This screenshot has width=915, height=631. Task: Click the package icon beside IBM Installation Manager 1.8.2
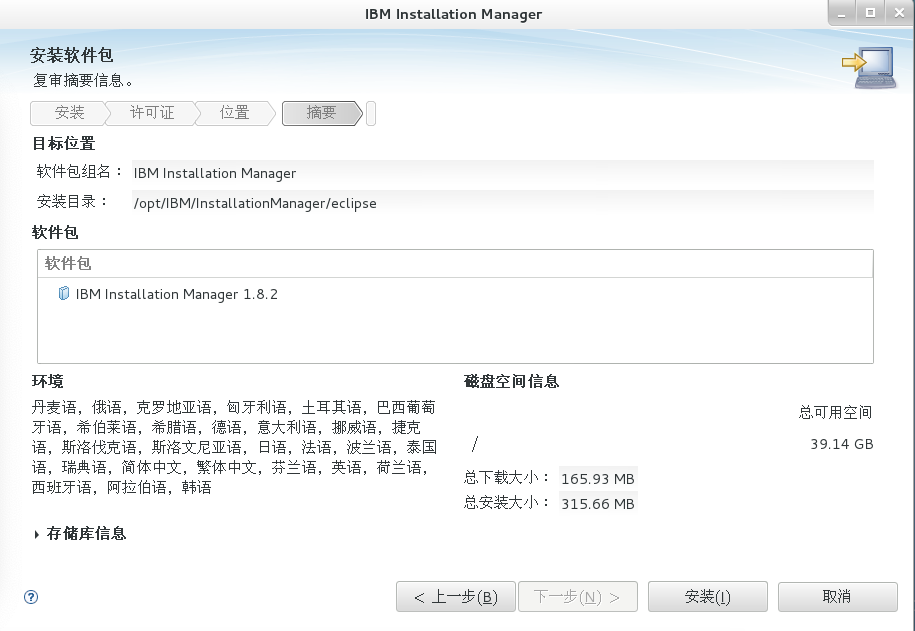[64, 293]
